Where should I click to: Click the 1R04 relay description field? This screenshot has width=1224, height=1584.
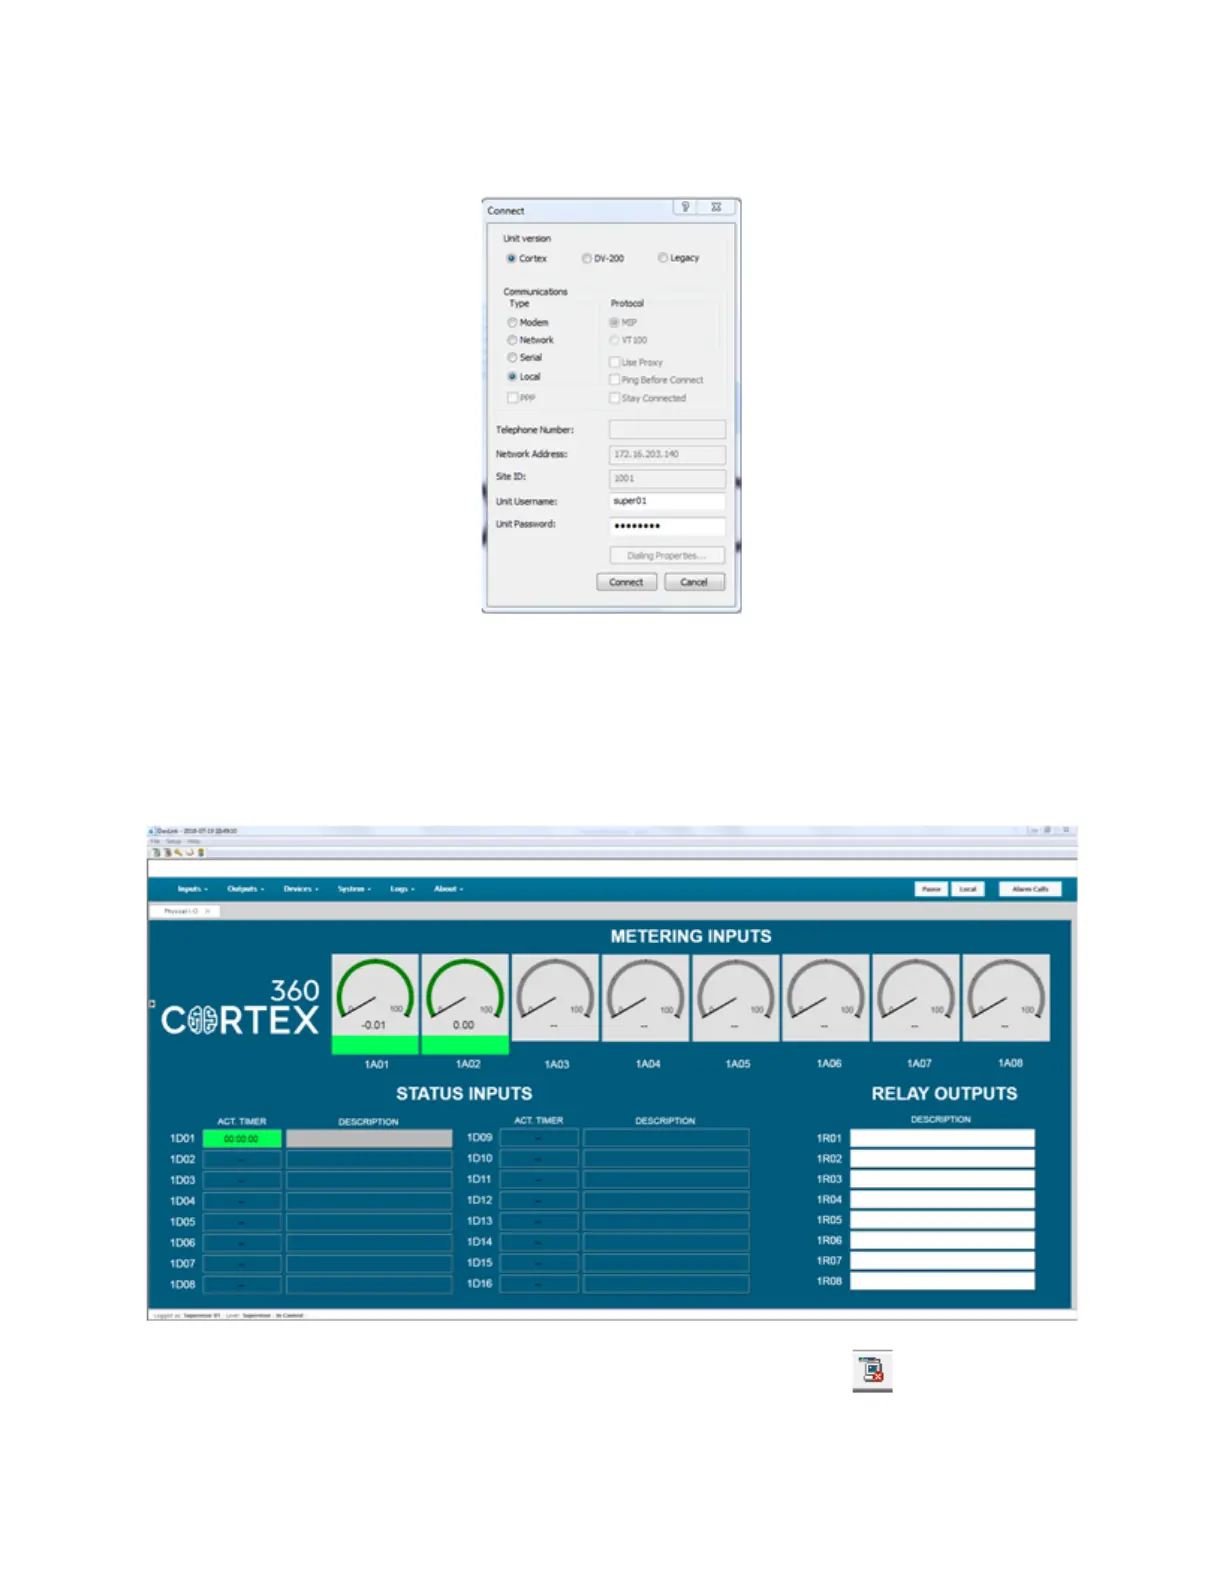[942, 1199]
